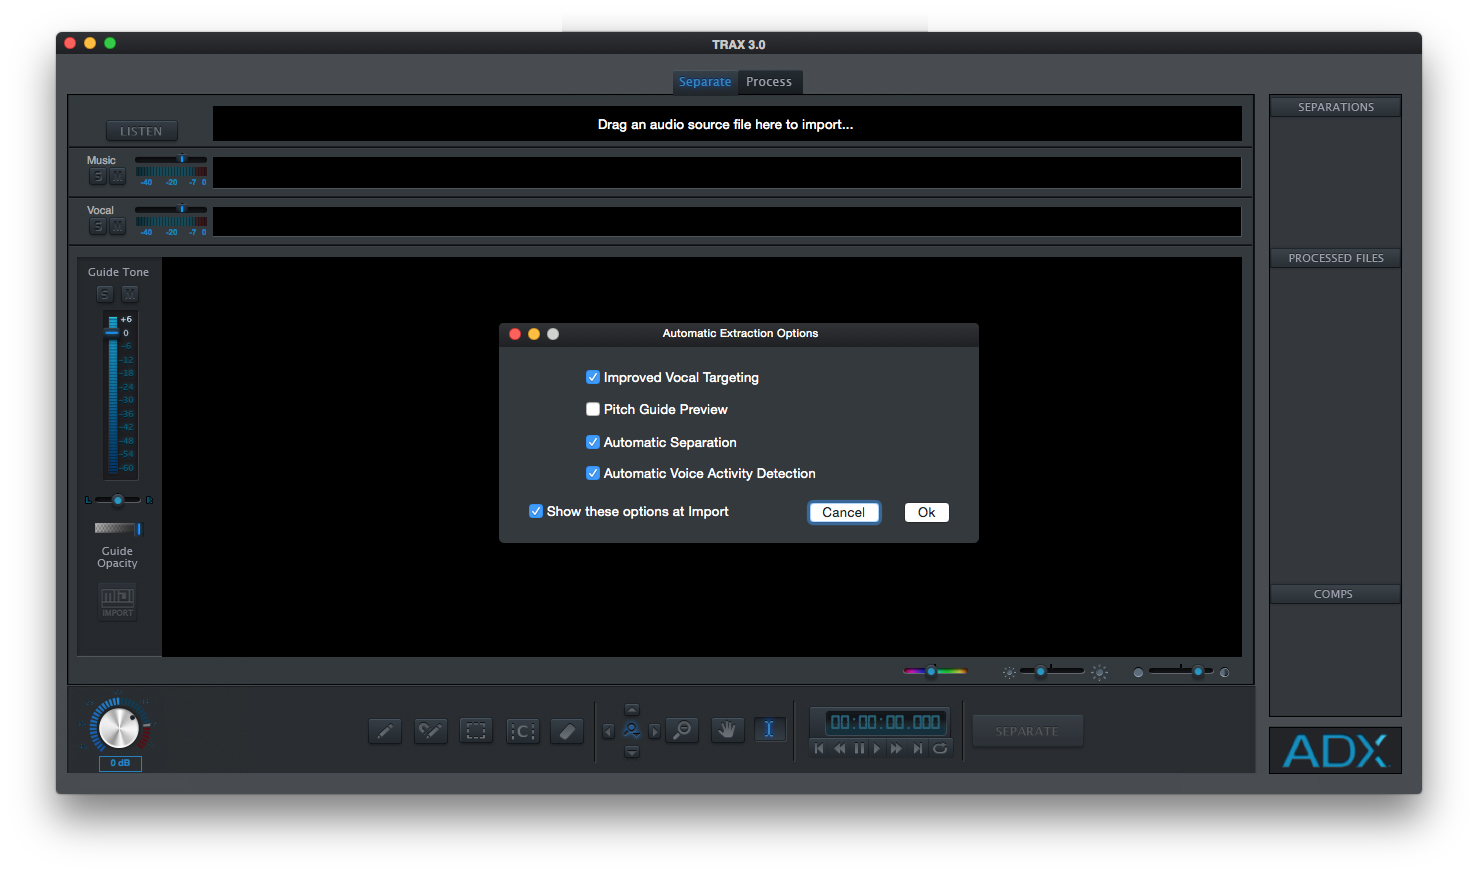The image size is (1478, 874).
Task: Jump to end of track
Action: pos(918,748)
